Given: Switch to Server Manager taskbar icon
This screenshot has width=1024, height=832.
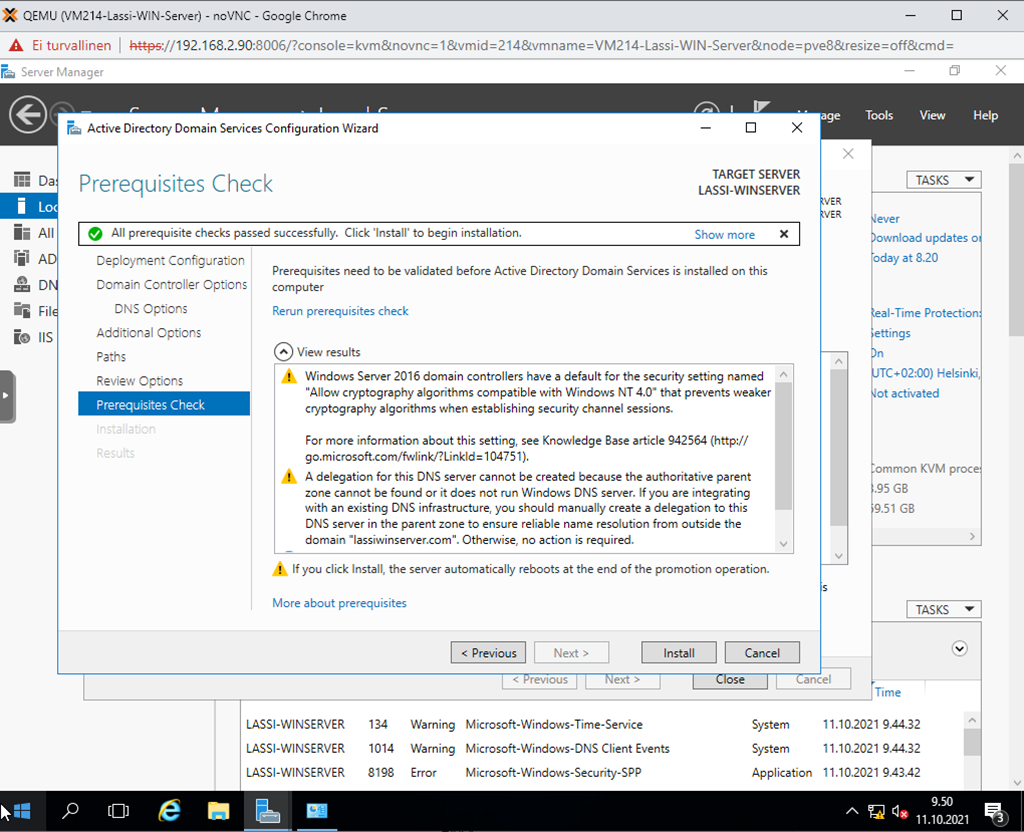Looking at the screenshot, I should coord(267,811).
